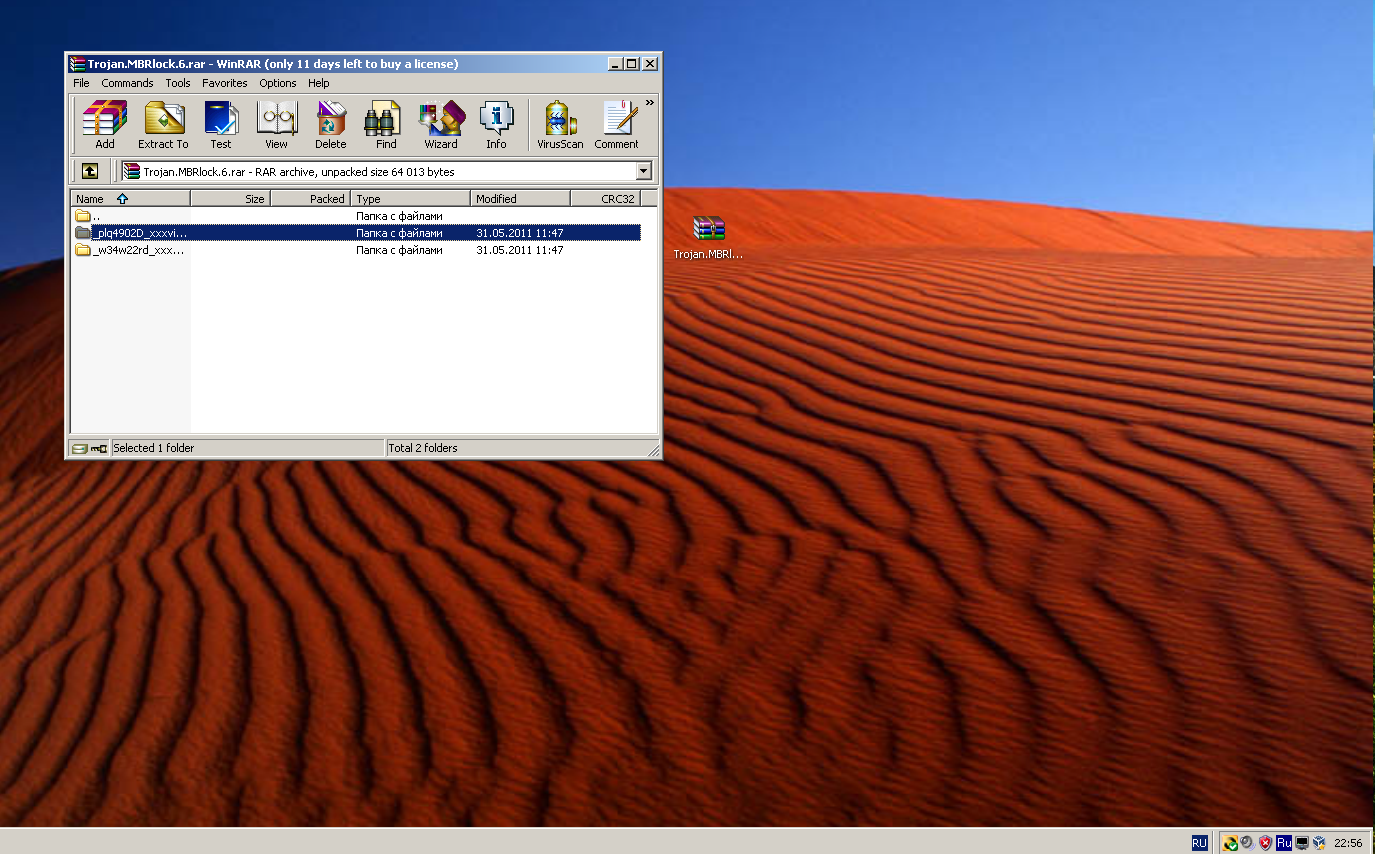1375x854 pixels.
Task: Click the Comment toolbar icon
Action: [616, 125]
